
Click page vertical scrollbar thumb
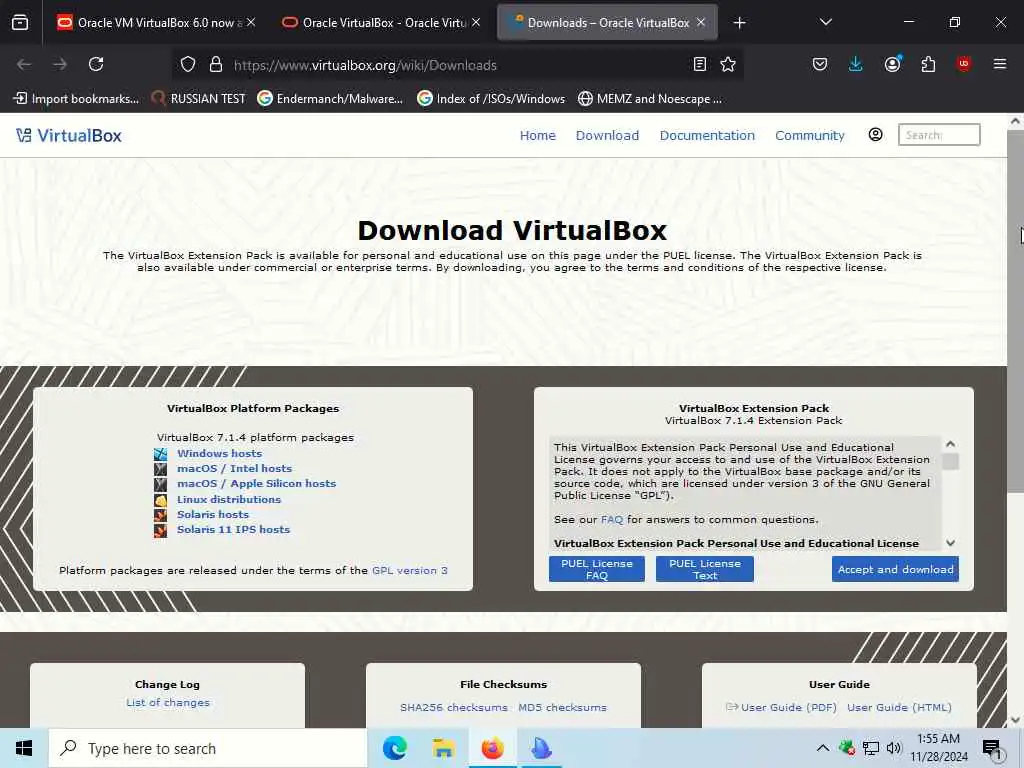[x=1015, y=312]
